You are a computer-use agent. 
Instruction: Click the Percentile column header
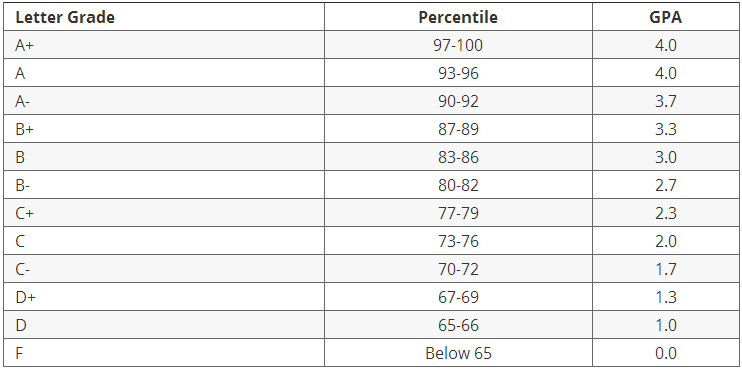(x=458, y=17)
